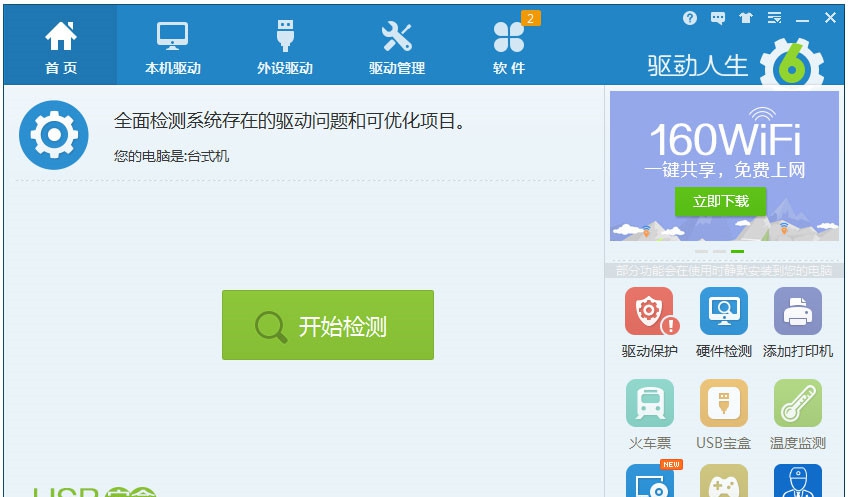849x497 pixels.
Task: Open 添加打印机 printer tool
Action: (x=798, y=323)
